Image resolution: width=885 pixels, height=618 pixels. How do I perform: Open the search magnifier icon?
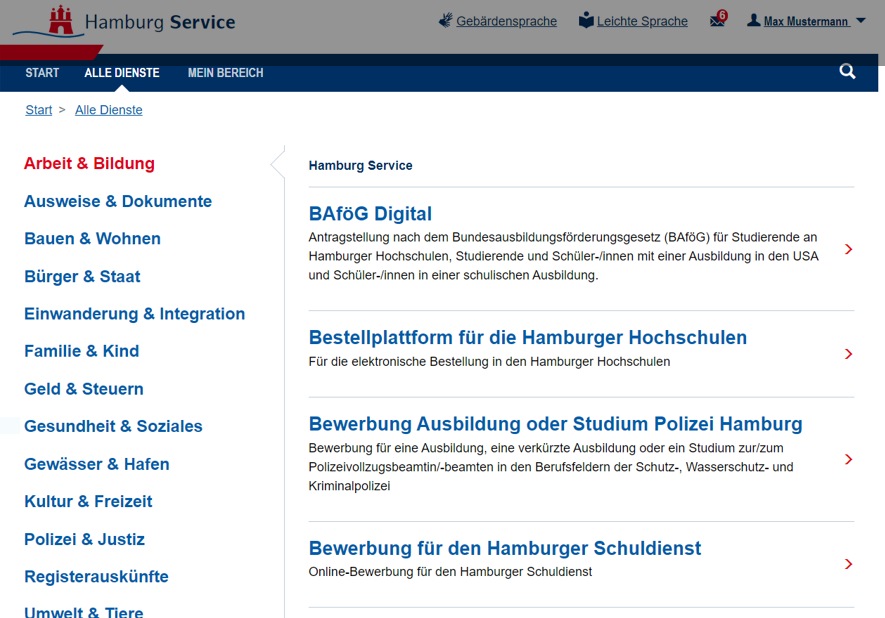[x=847, y=72]
